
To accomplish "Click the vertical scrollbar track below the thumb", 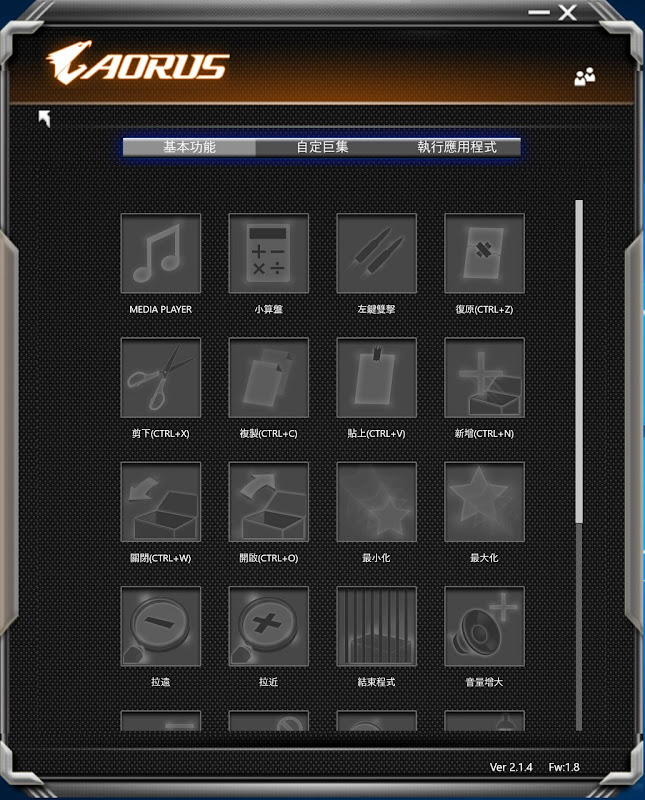I will pyautogui.click(x=579, y=627).
